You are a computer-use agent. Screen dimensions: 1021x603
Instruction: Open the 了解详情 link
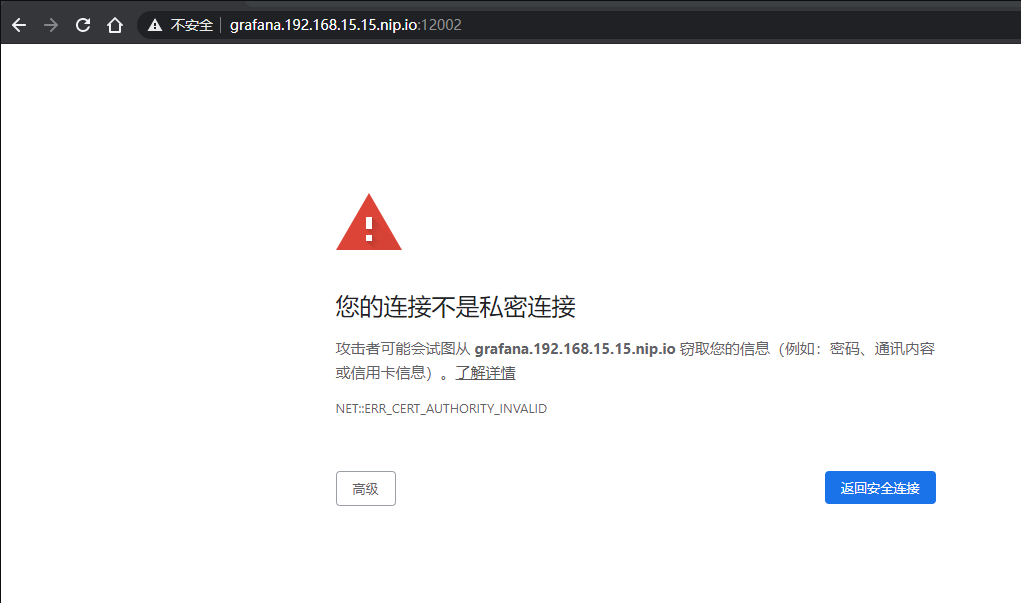[x=485, y=373]
